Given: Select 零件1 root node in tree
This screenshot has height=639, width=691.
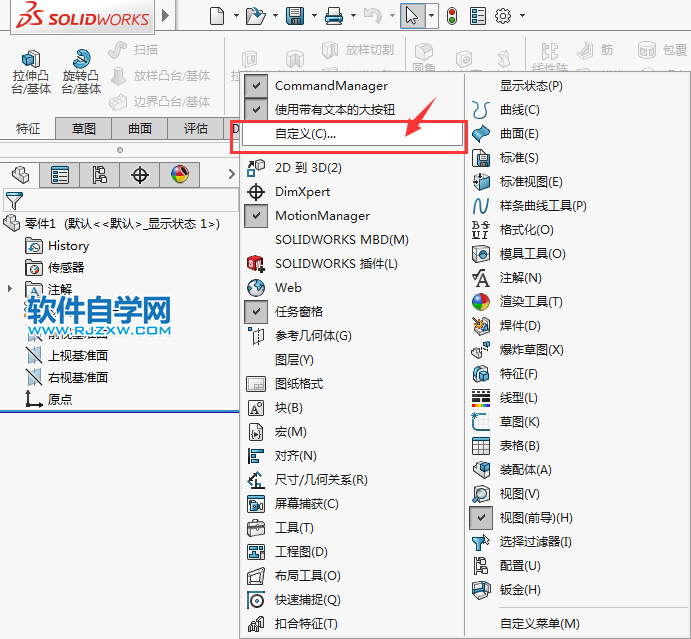Looking at the screenshot, I should [x=111, y=224].
